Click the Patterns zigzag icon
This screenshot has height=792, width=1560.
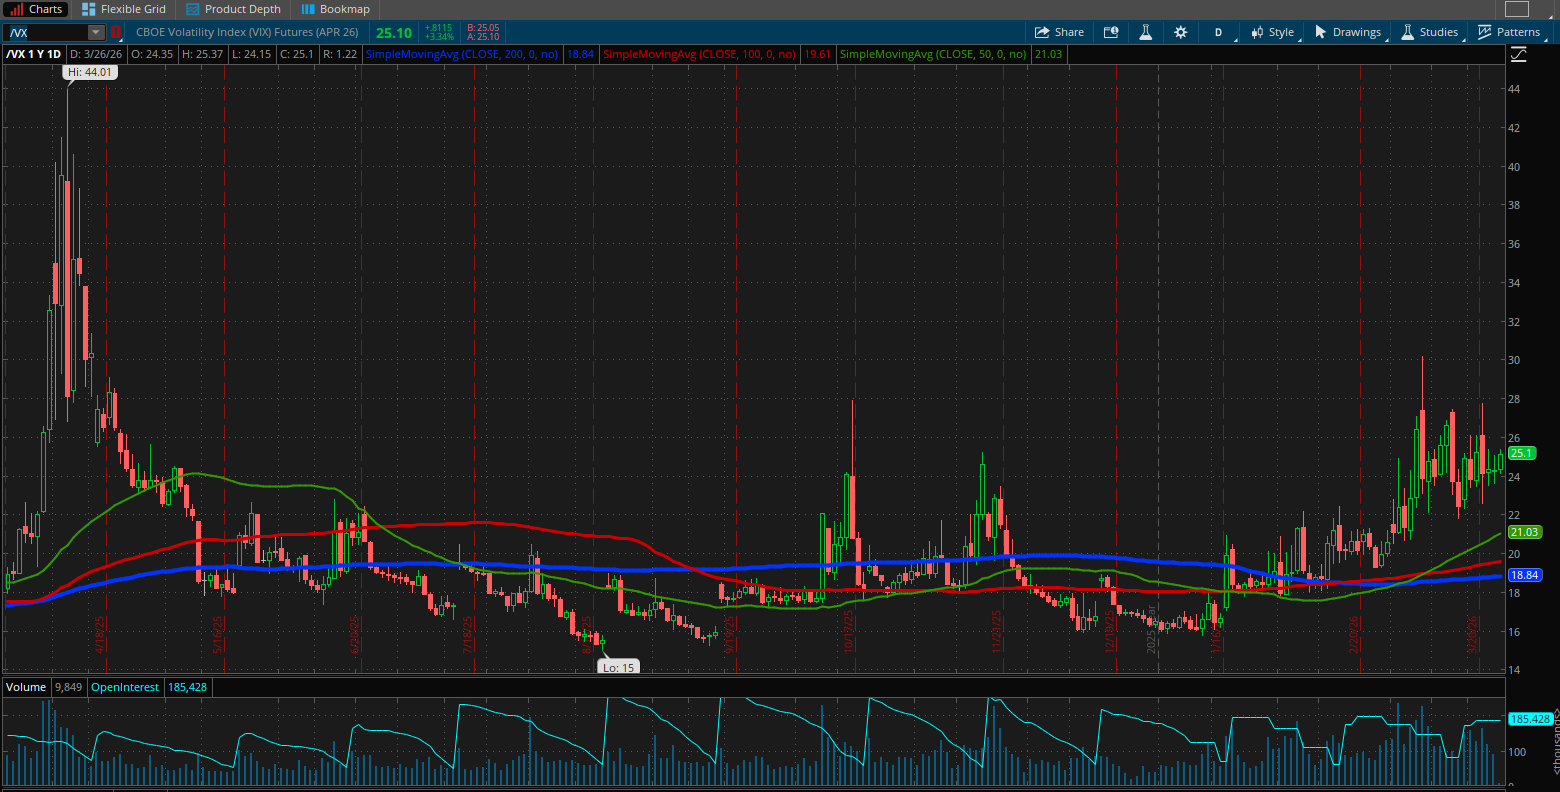[x=1485, y=32]
